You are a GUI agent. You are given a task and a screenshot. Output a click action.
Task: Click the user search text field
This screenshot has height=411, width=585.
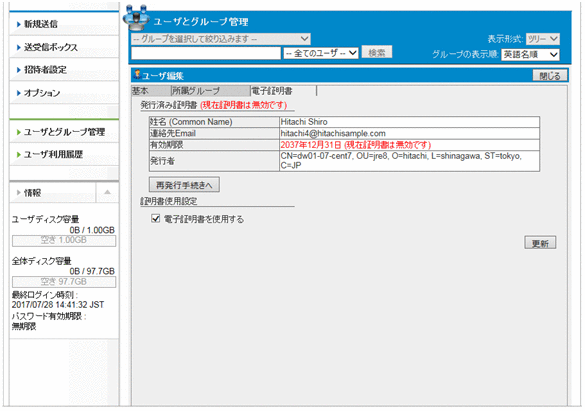pyautogui.click(x=206, y=53)
